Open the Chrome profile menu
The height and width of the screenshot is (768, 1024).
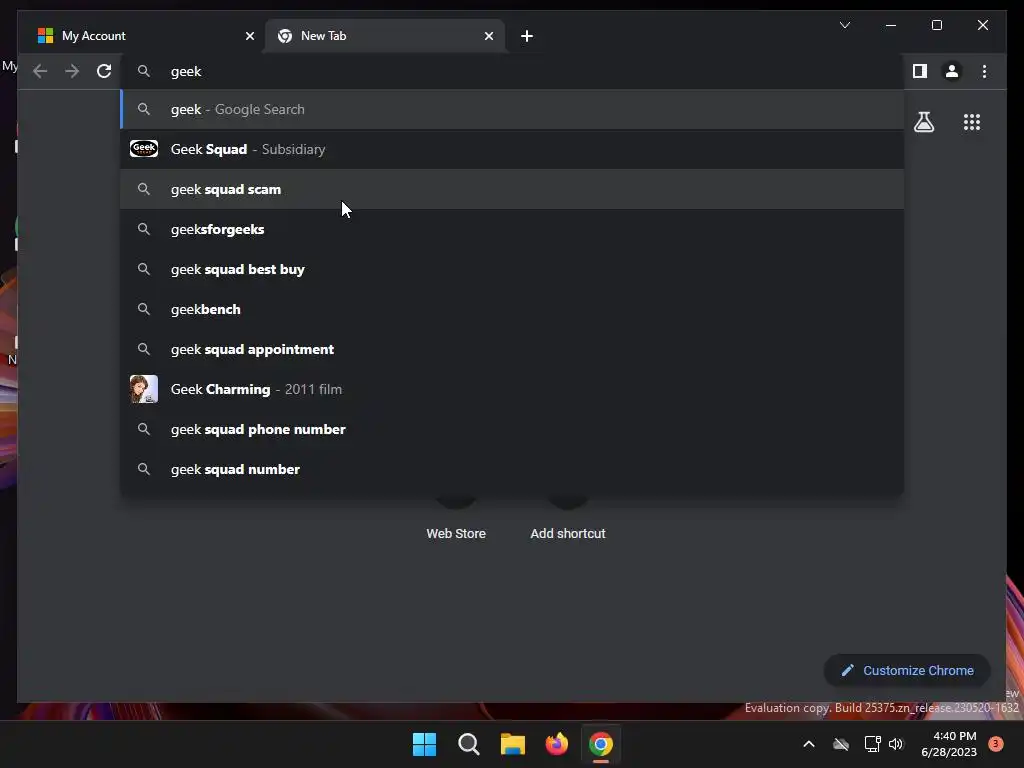point(952,71)
